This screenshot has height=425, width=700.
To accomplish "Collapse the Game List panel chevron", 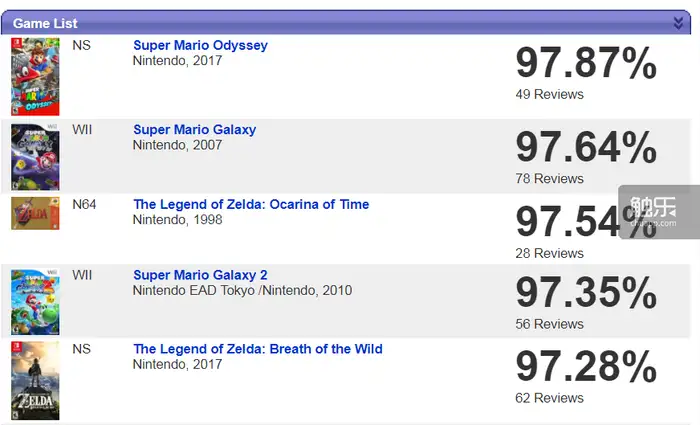I will pyautogui.click(x=678, y=23).
